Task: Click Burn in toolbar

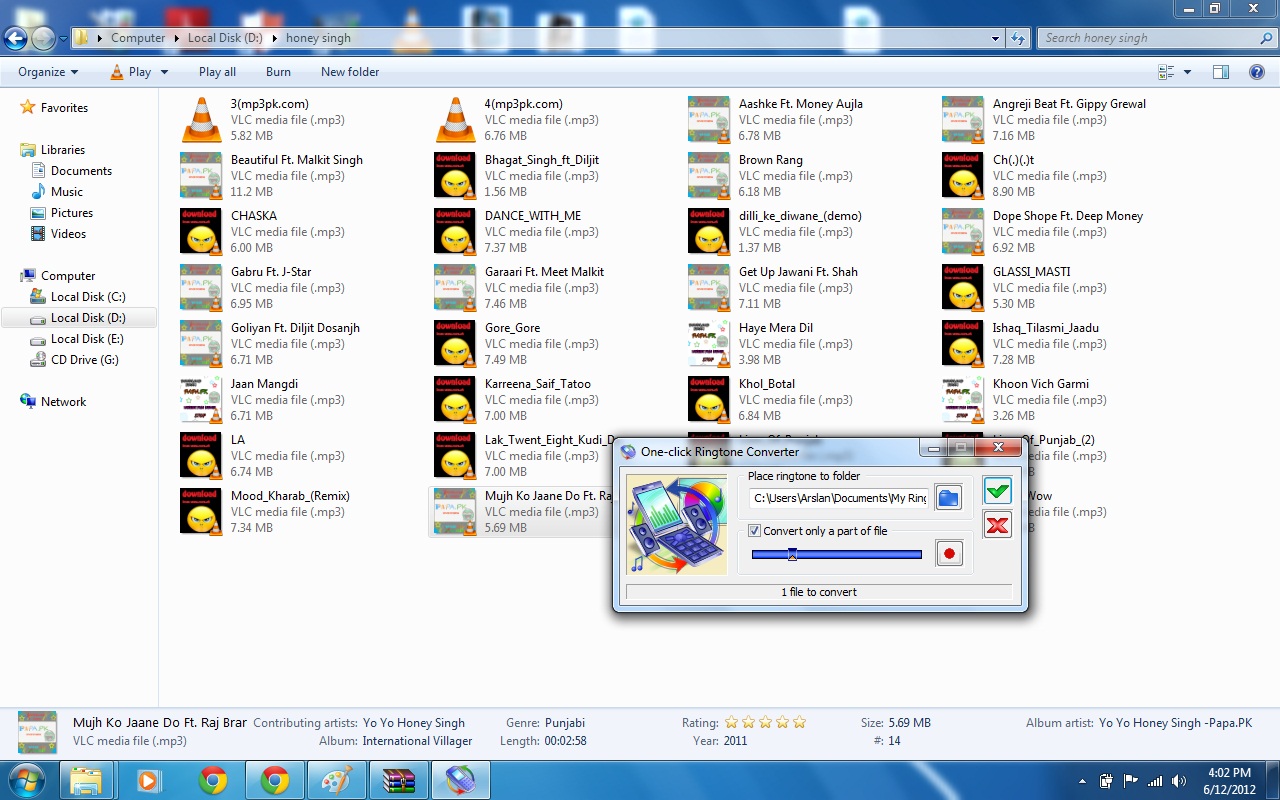Action: pos(278,72)
